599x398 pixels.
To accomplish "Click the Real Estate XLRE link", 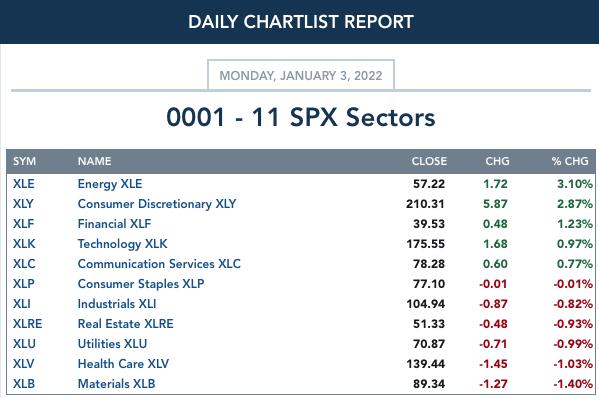I will click(125, 324).
